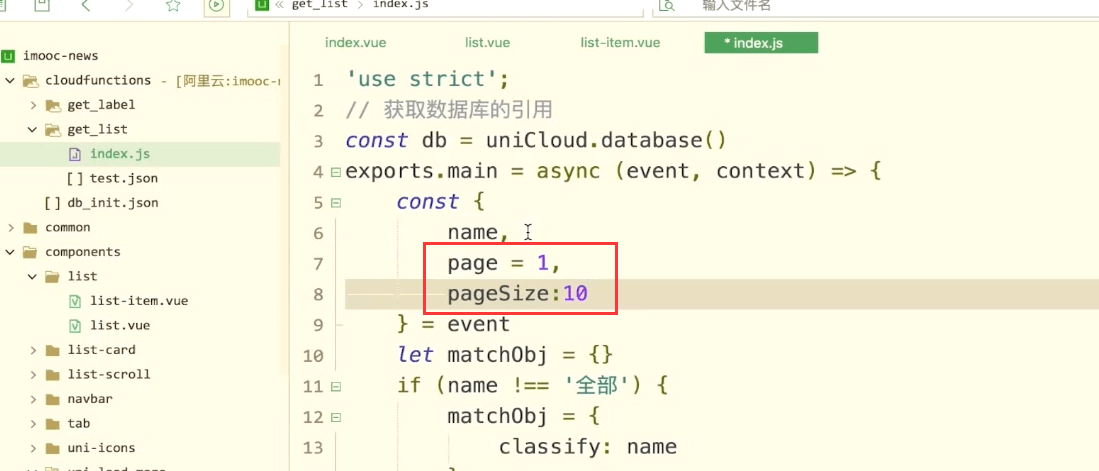
Task: Select the components folder name
Action: tap(83, 252)
